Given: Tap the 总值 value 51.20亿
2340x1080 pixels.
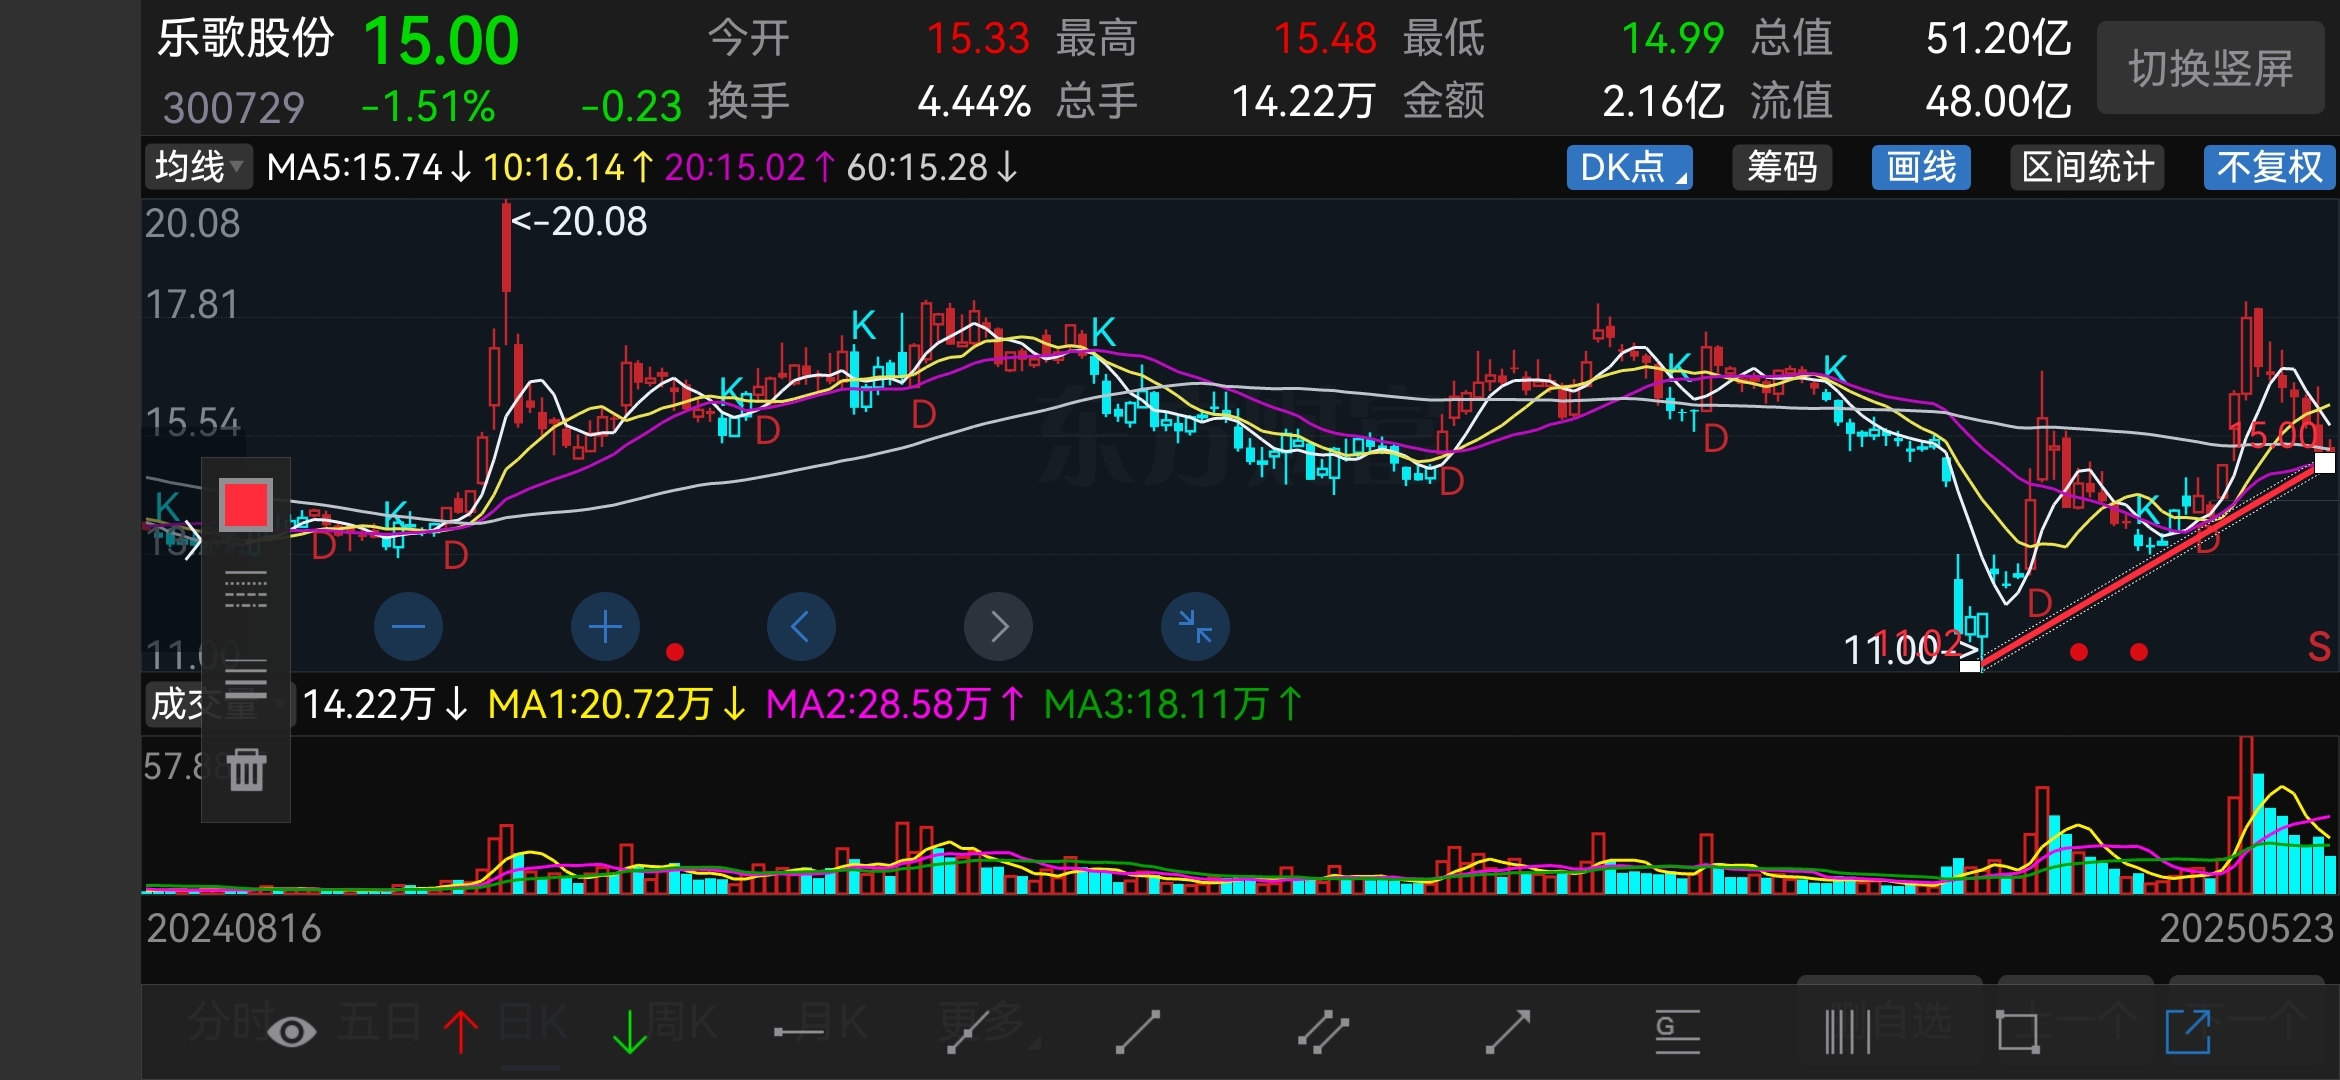Looking at the screenshot, I should (1999, 39).
